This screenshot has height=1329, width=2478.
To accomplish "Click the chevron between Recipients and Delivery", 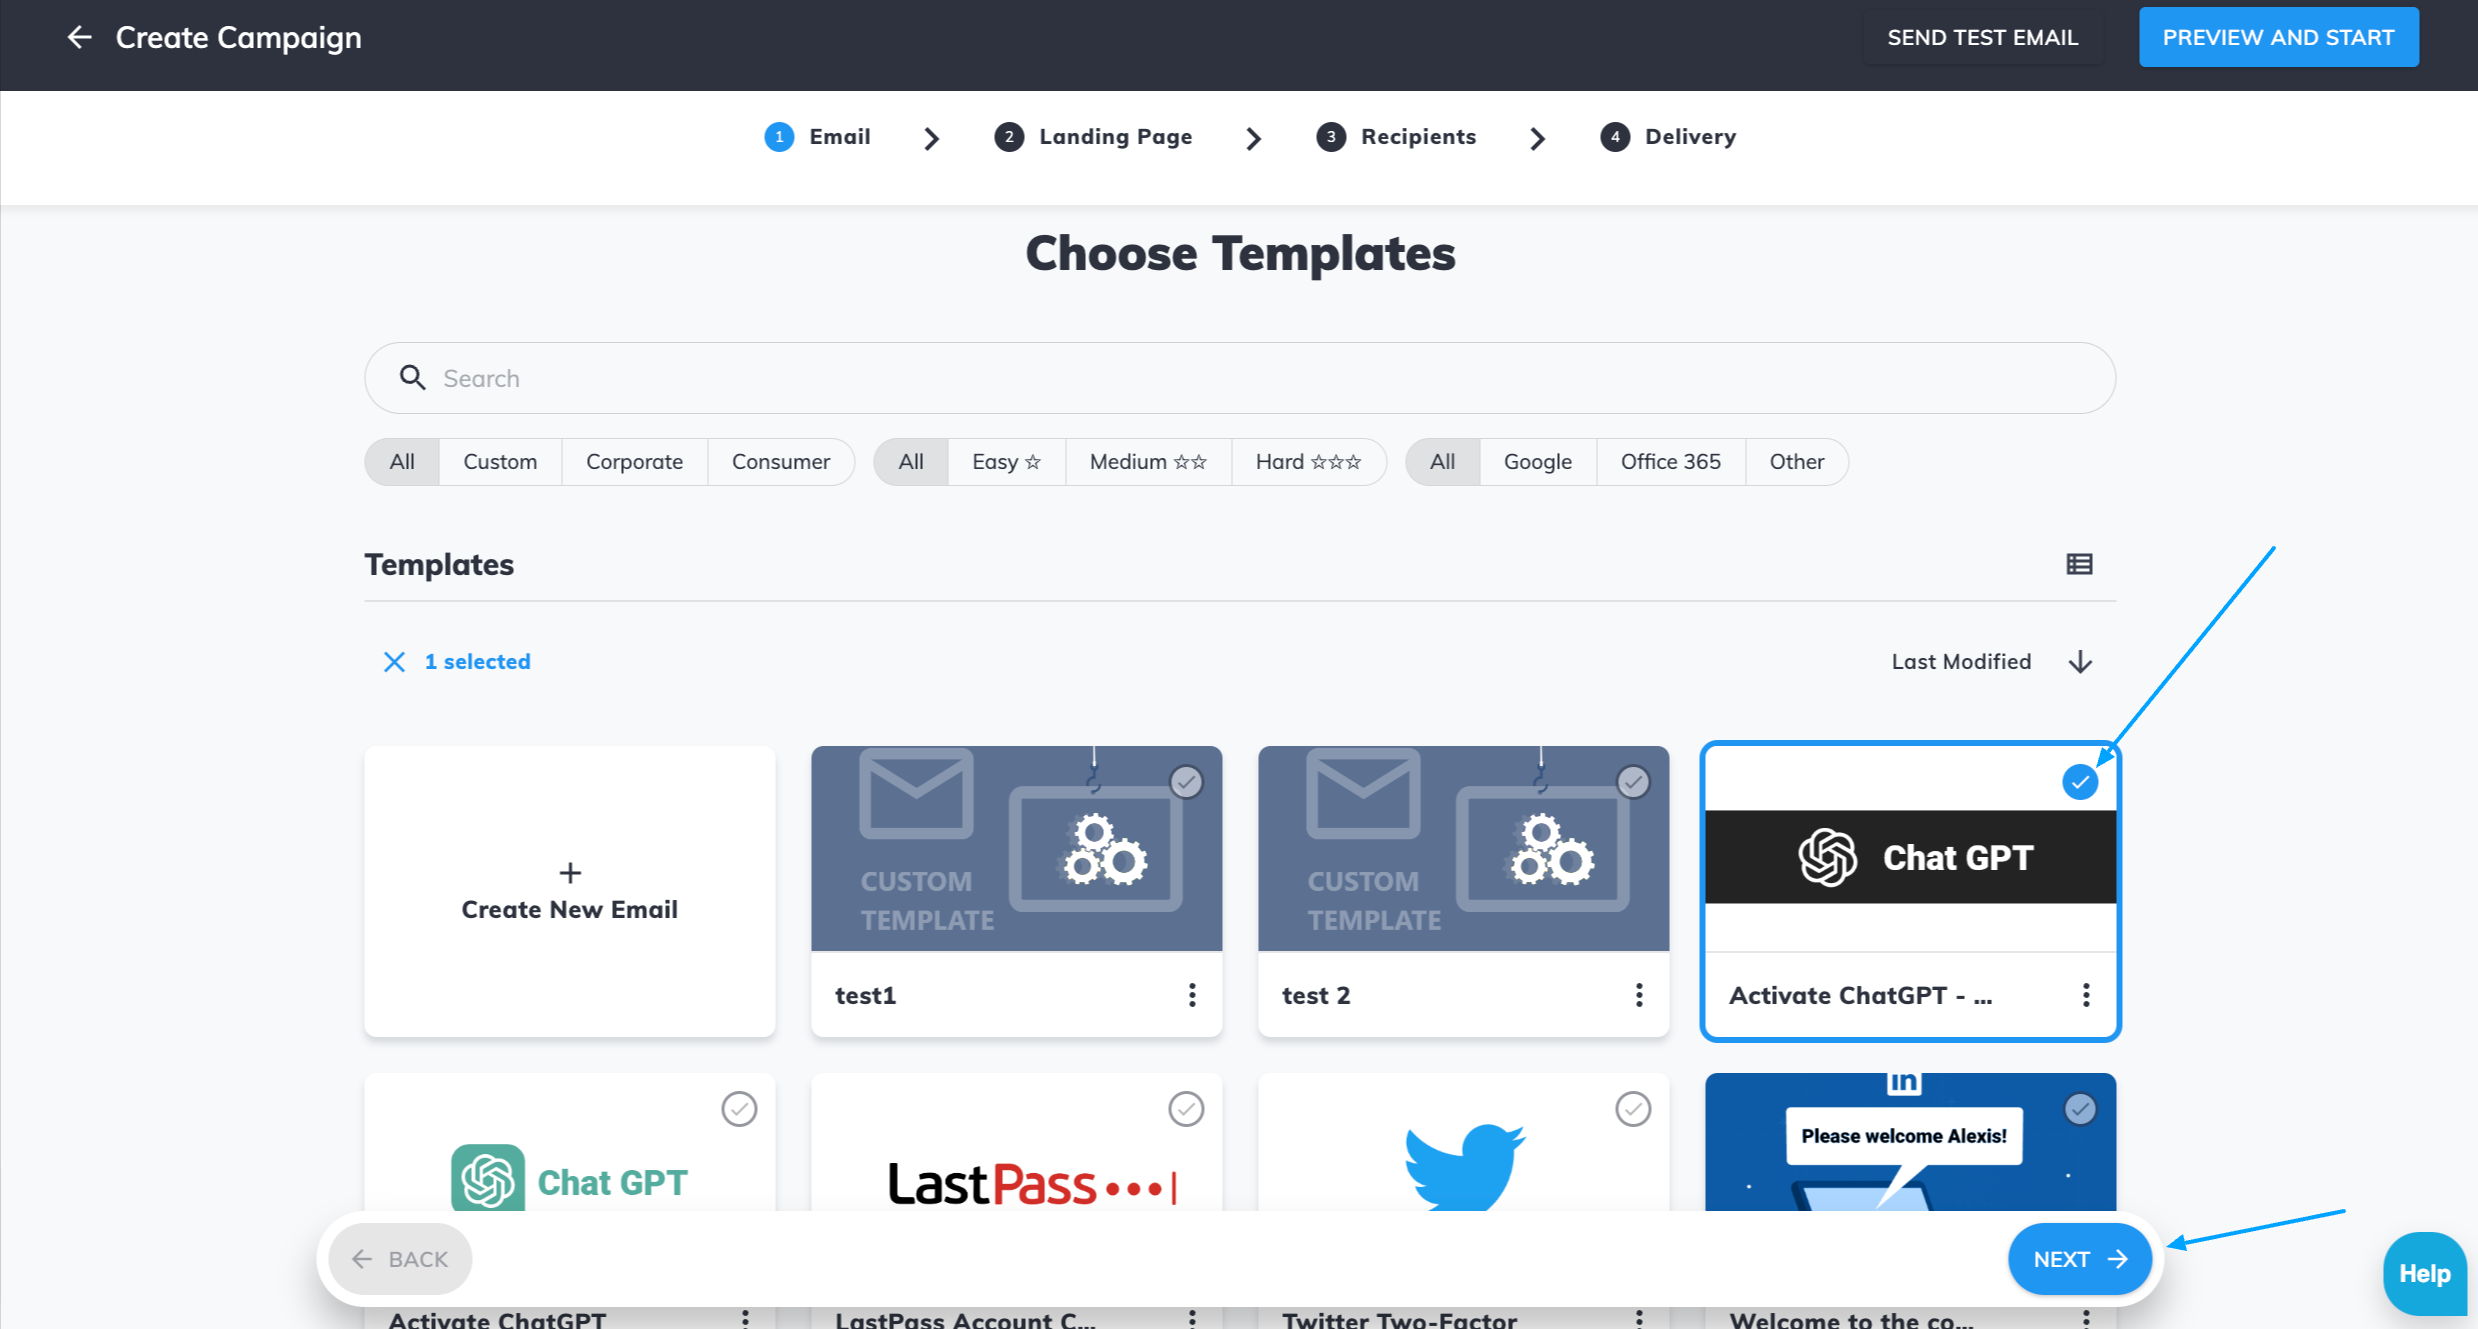I will (x=1537, y=138).
